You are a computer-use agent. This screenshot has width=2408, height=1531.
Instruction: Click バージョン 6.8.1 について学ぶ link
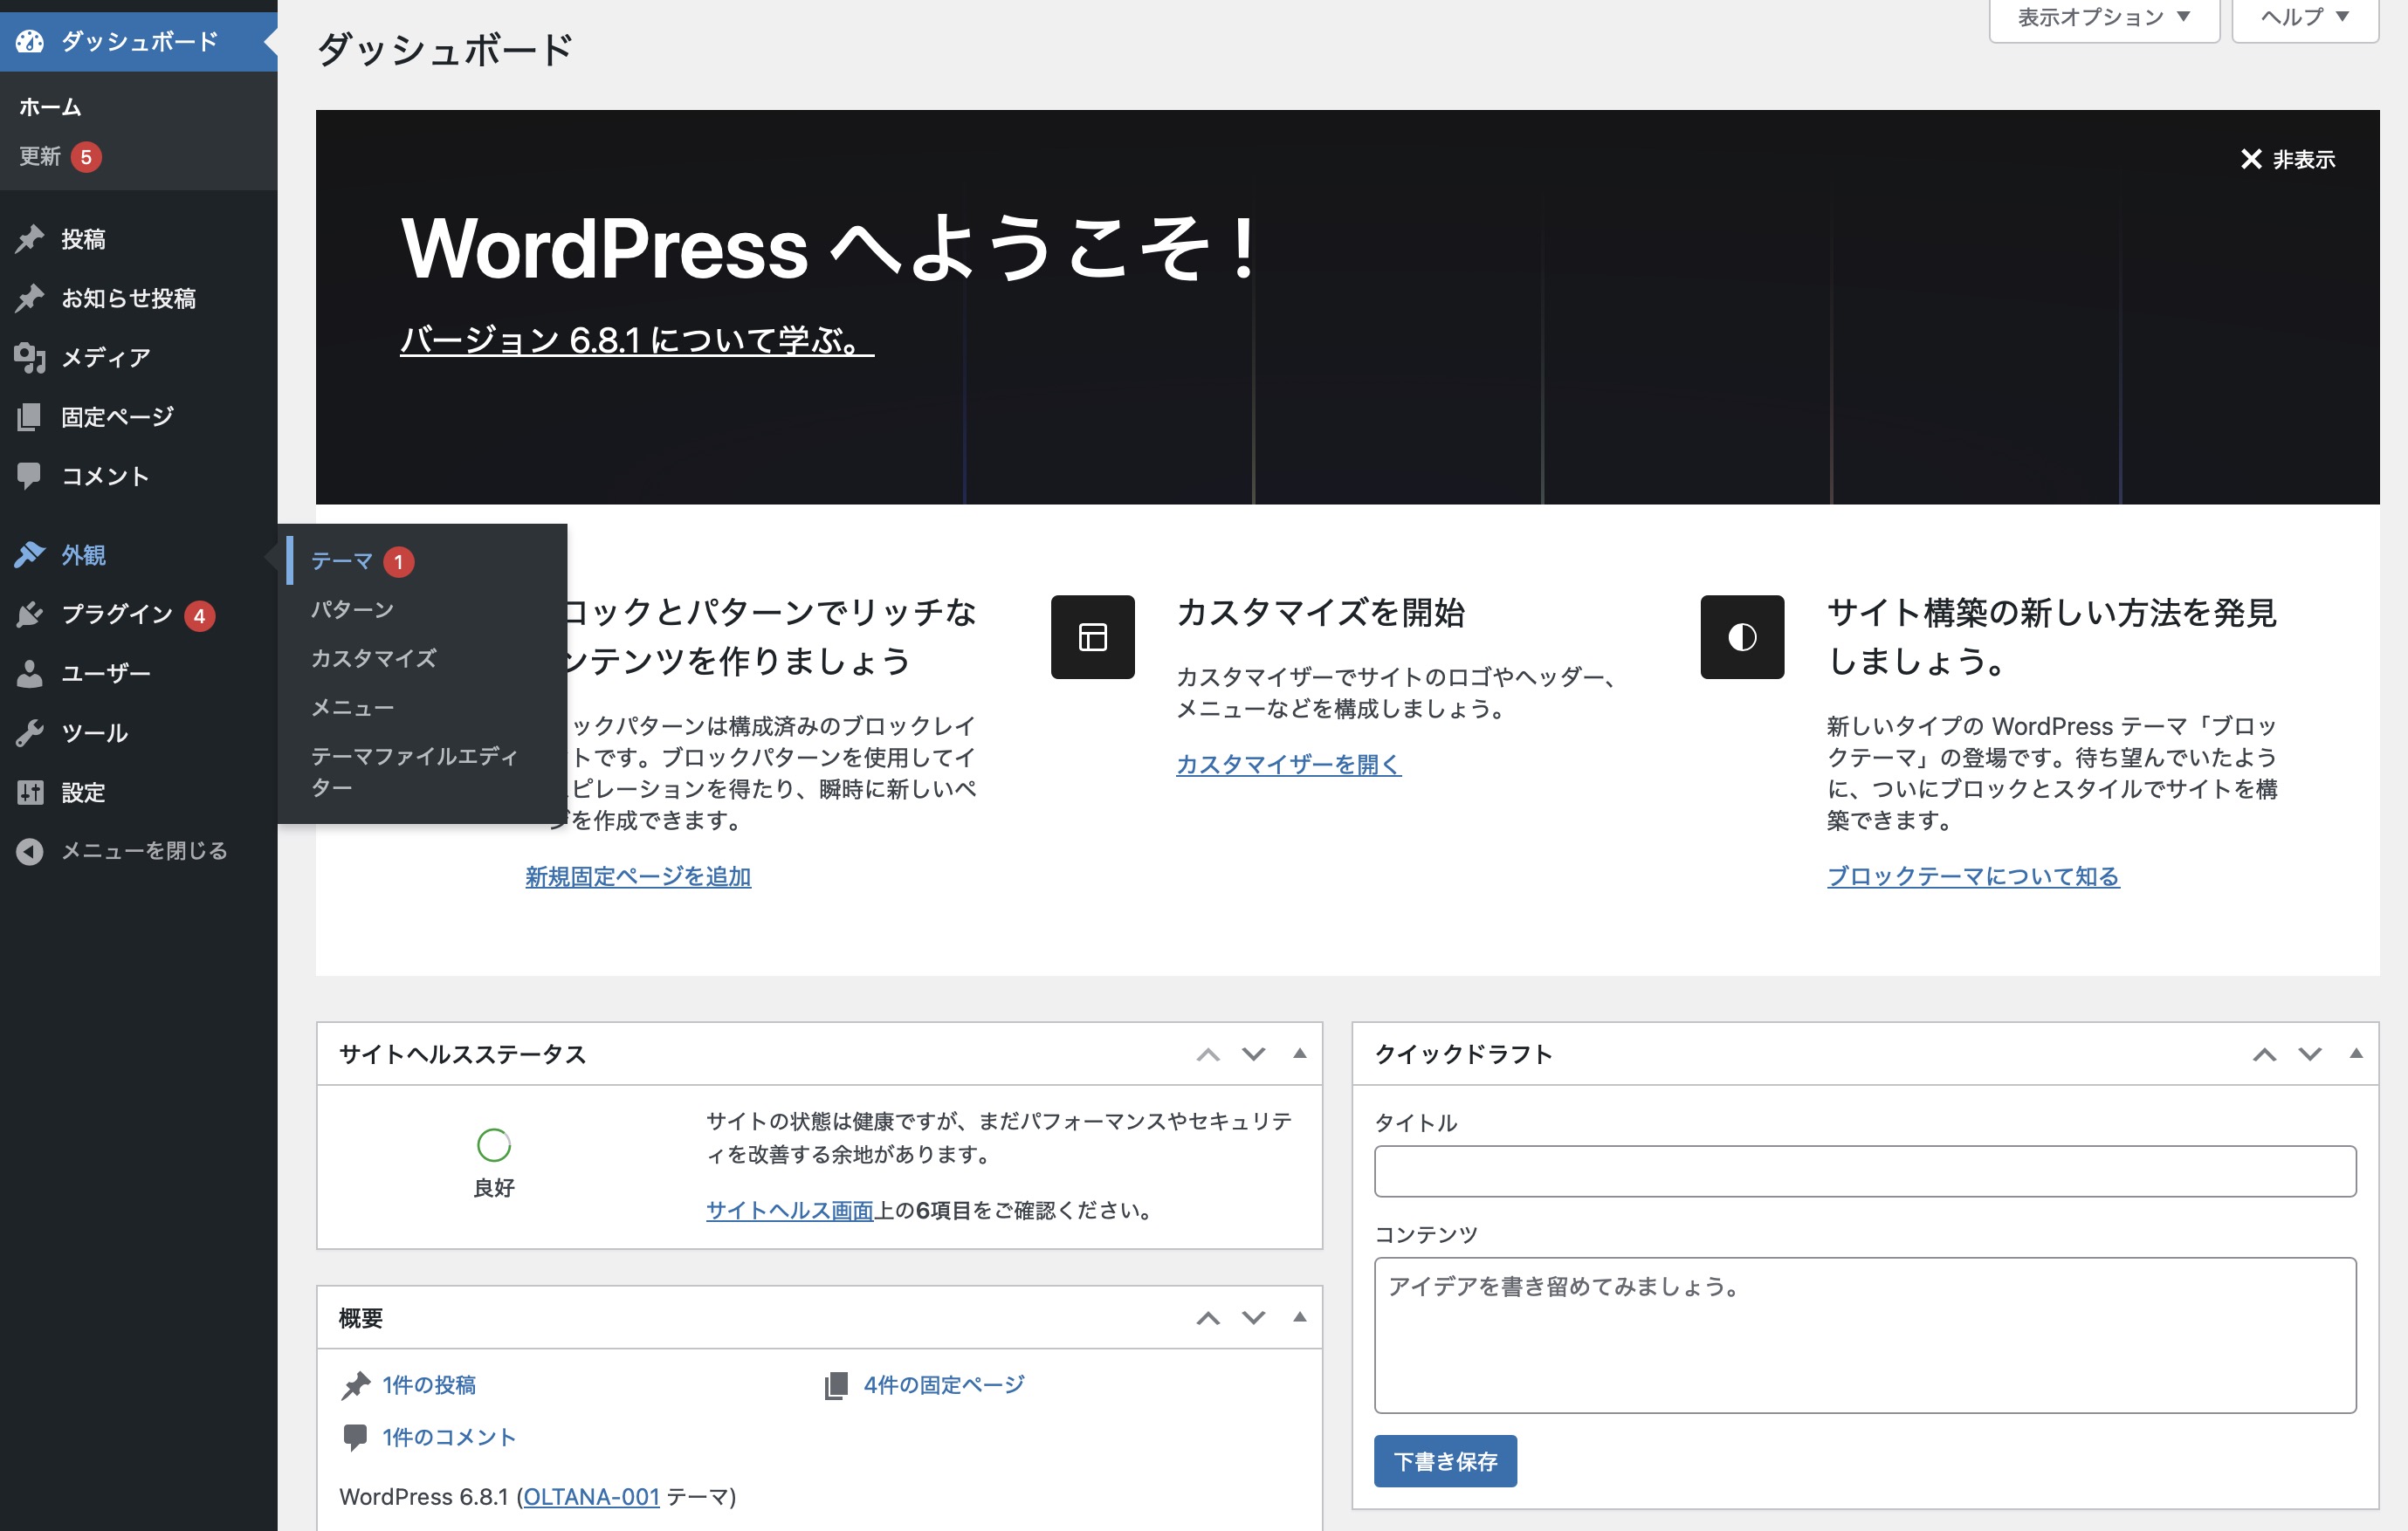637,340
